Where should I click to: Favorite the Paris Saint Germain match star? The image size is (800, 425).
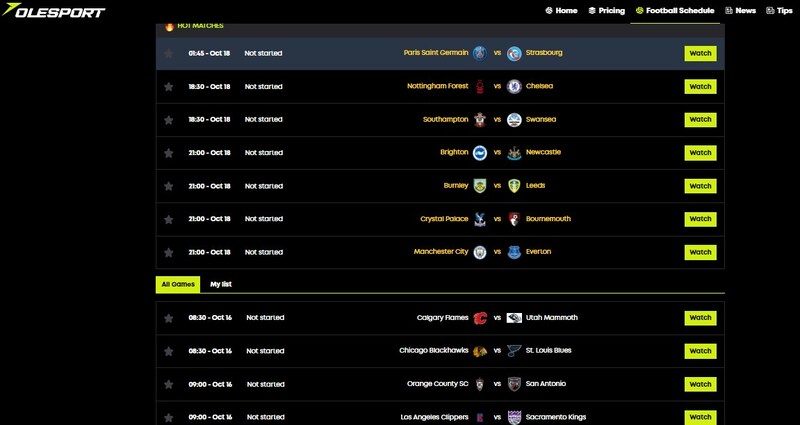pyautogui.click(x=168, y=53)
